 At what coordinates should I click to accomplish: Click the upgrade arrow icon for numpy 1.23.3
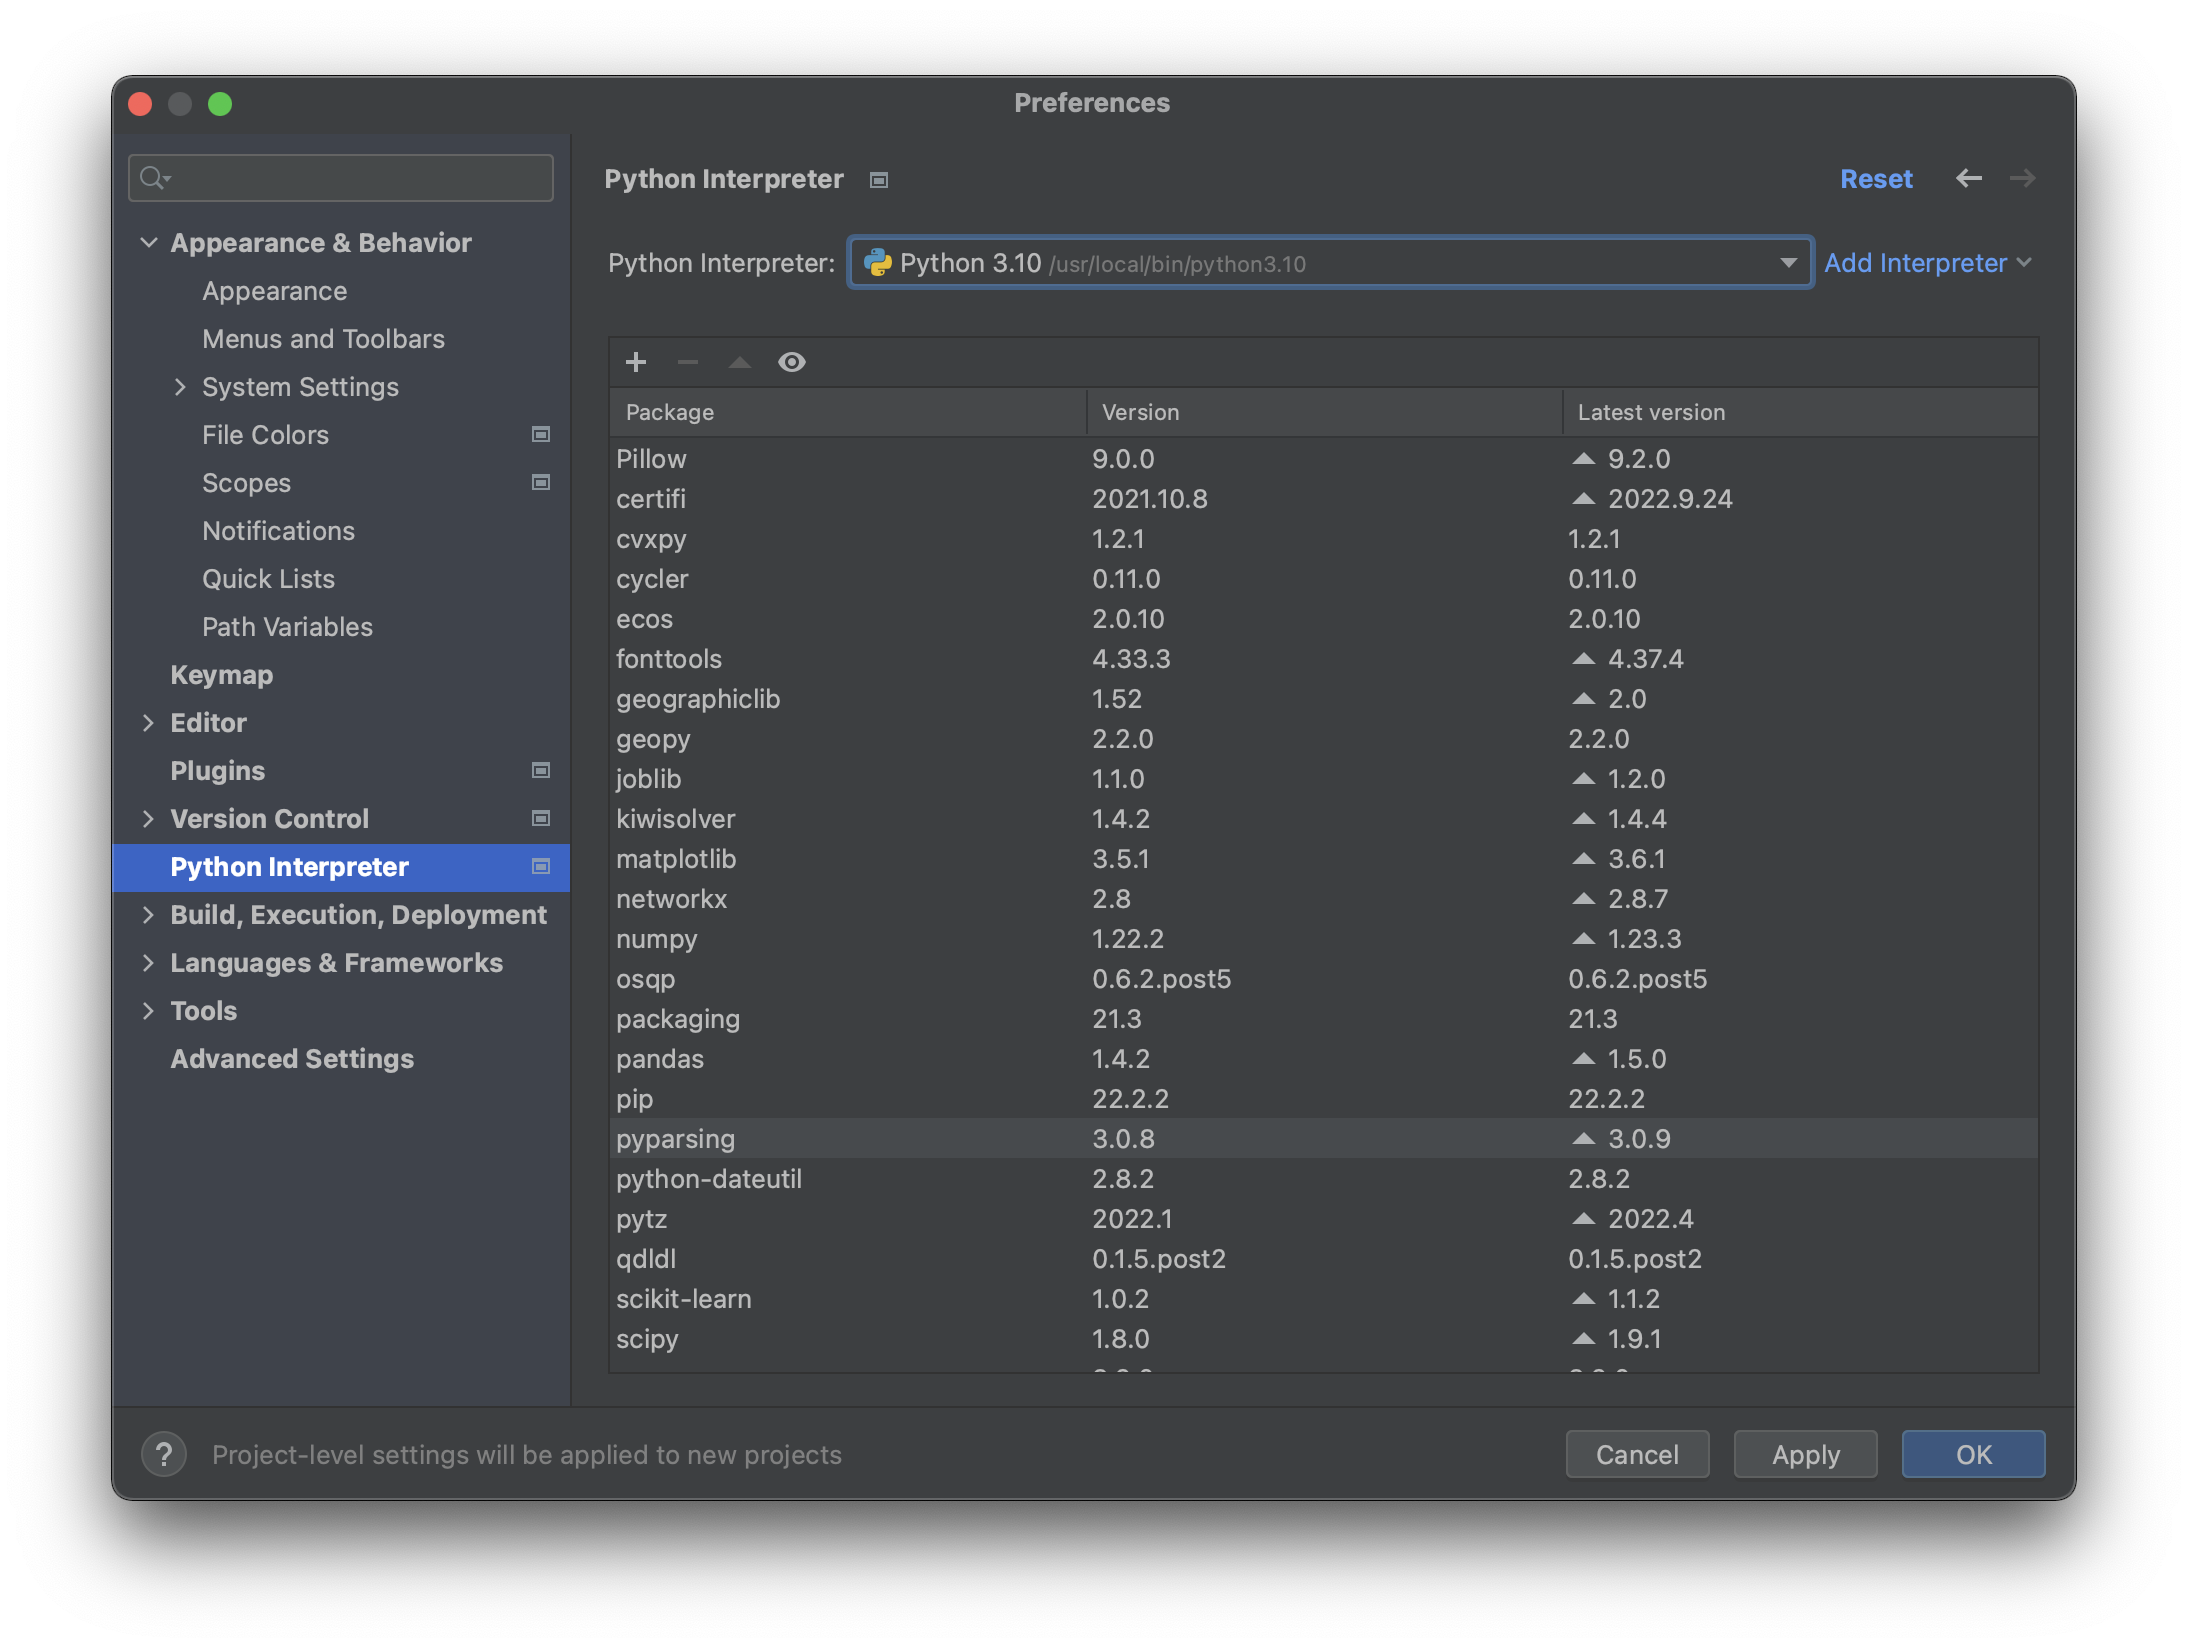1583,939
